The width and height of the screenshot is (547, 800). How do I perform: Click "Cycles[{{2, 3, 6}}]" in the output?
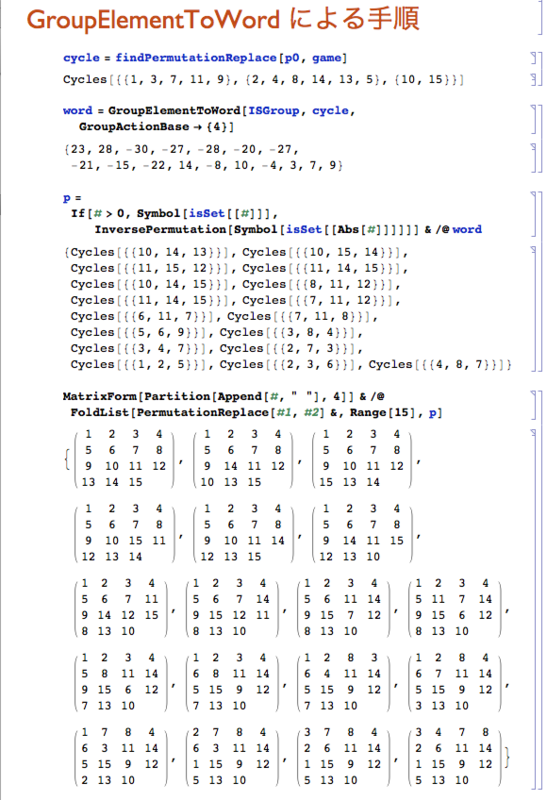[x=288, y=365]
